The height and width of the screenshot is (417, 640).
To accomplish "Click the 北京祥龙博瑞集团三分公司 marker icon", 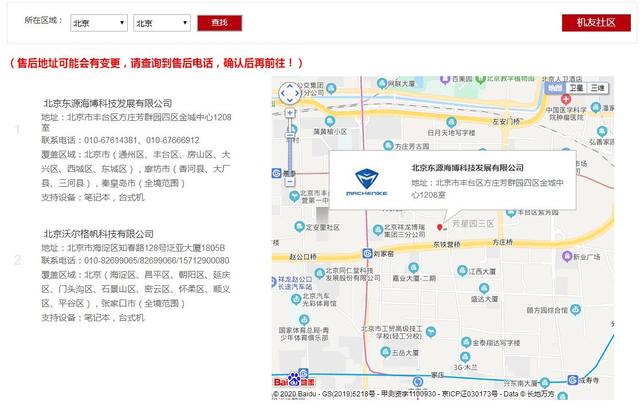I will coord(378,230).
